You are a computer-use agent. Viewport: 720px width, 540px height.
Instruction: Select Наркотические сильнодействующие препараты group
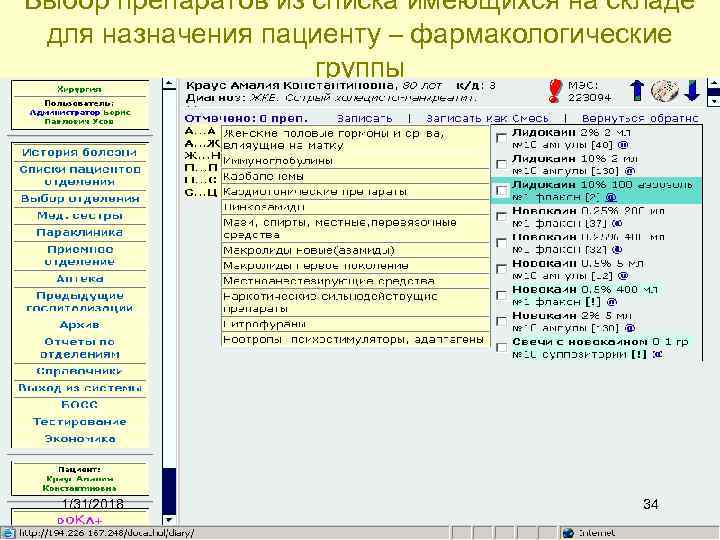pyautogui.click(x=355, y=303)
